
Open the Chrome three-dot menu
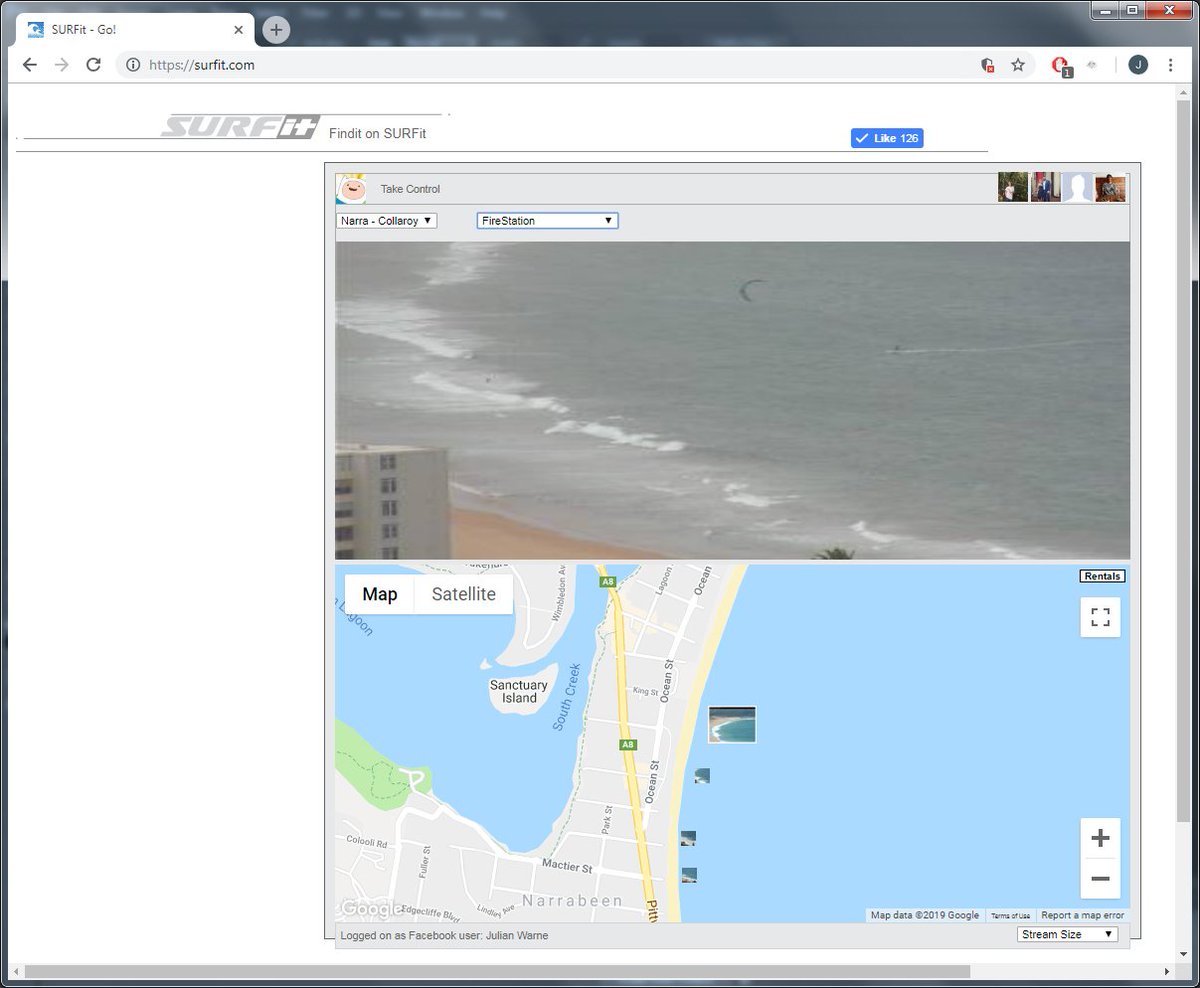(1170, 65)
